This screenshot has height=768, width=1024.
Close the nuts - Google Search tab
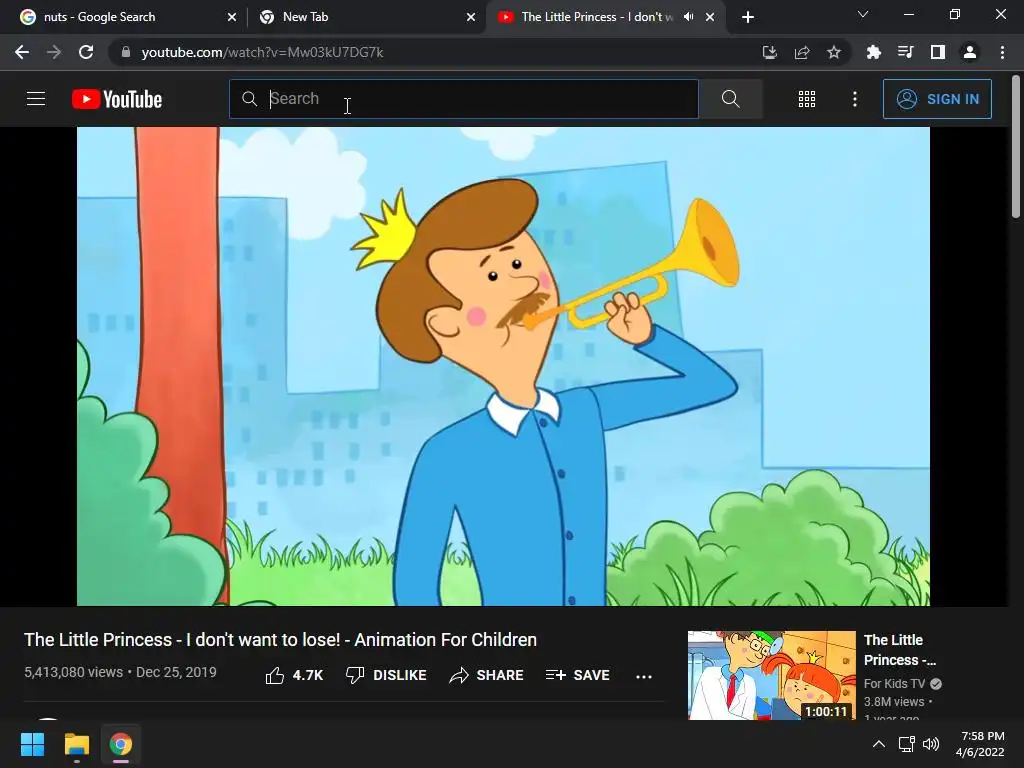232,17
